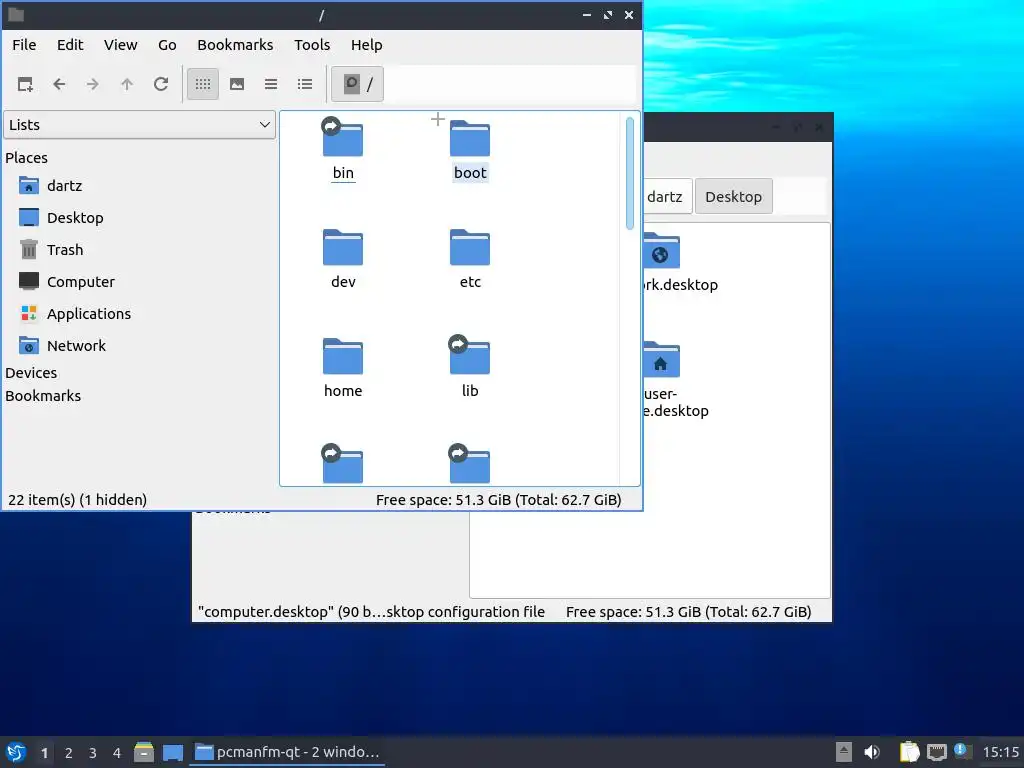Click the vertical scrollbar in file view
The height and width of the screenshot is (768, 1024).
click(630, 174)
